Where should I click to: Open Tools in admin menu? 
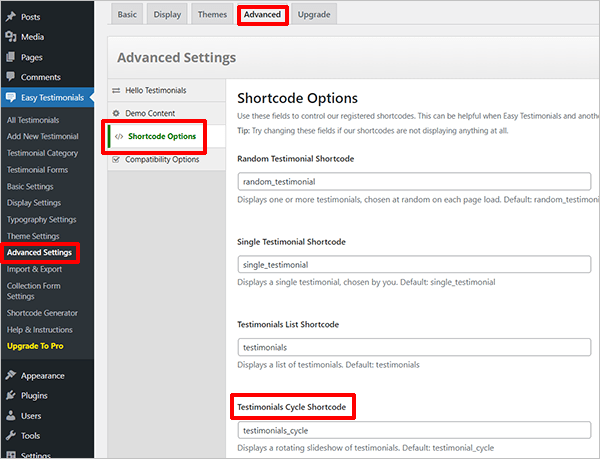[31, 436]
